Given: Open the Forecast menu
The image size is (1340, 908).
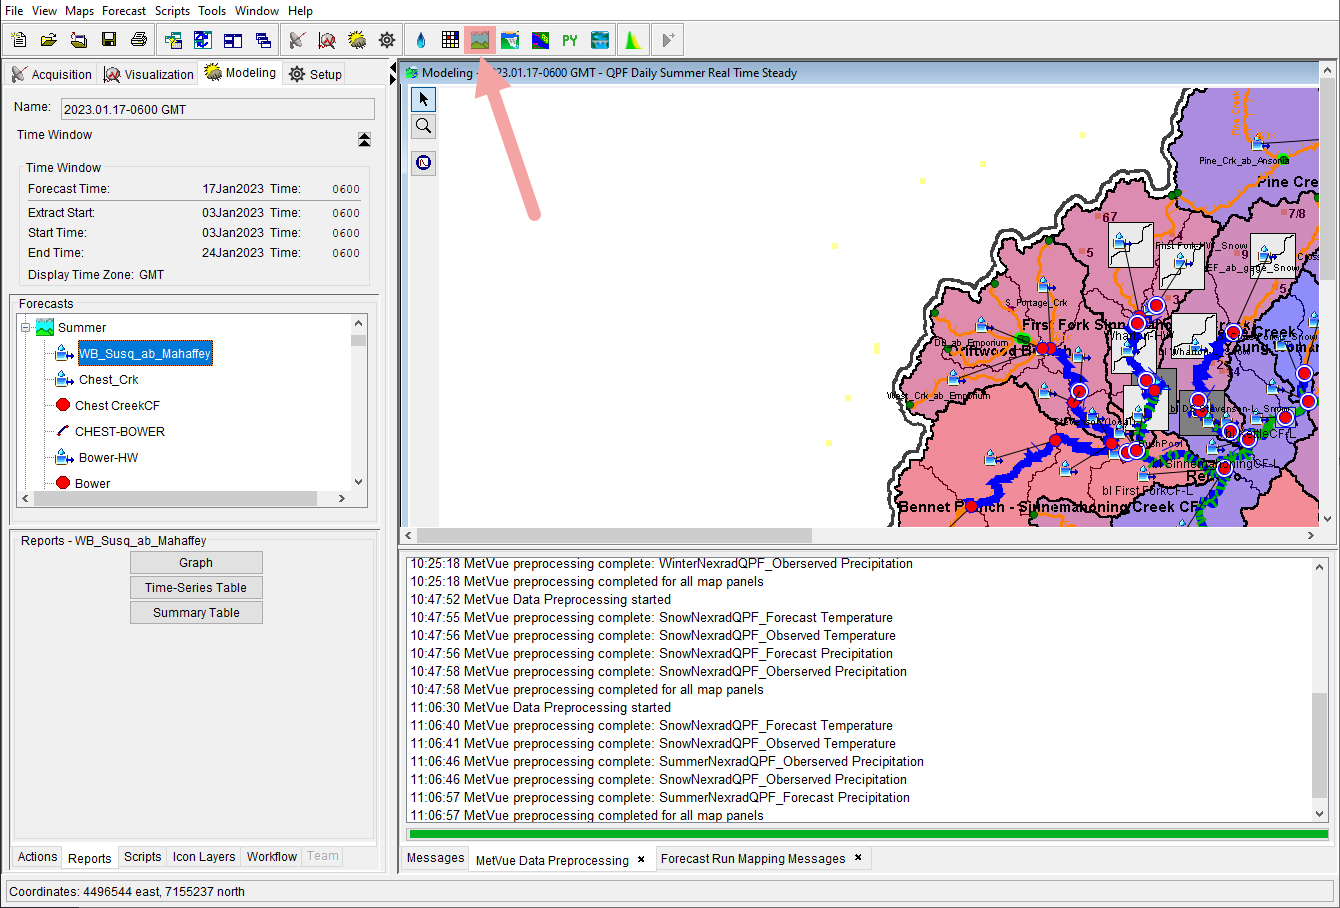Looking at the screenshot, I should [x=124, y=11].
